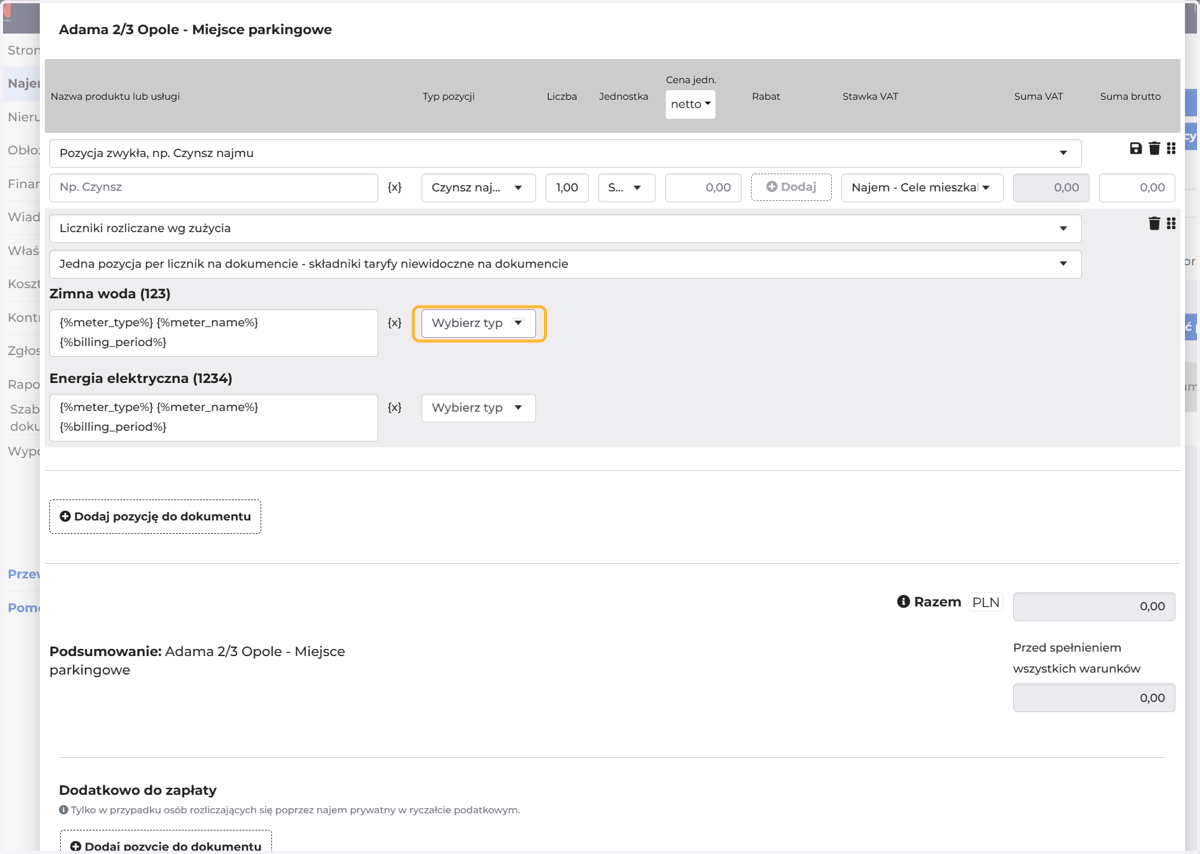Open the Liczniki rozliczane wg zużycia dropdown
The height and width of the screenshot is (854, 1200).
[565, 228]
